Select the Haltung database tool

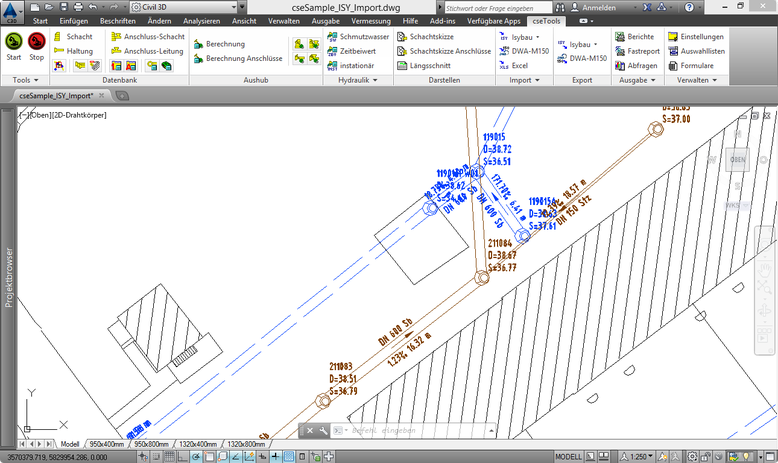pos(73,51)
